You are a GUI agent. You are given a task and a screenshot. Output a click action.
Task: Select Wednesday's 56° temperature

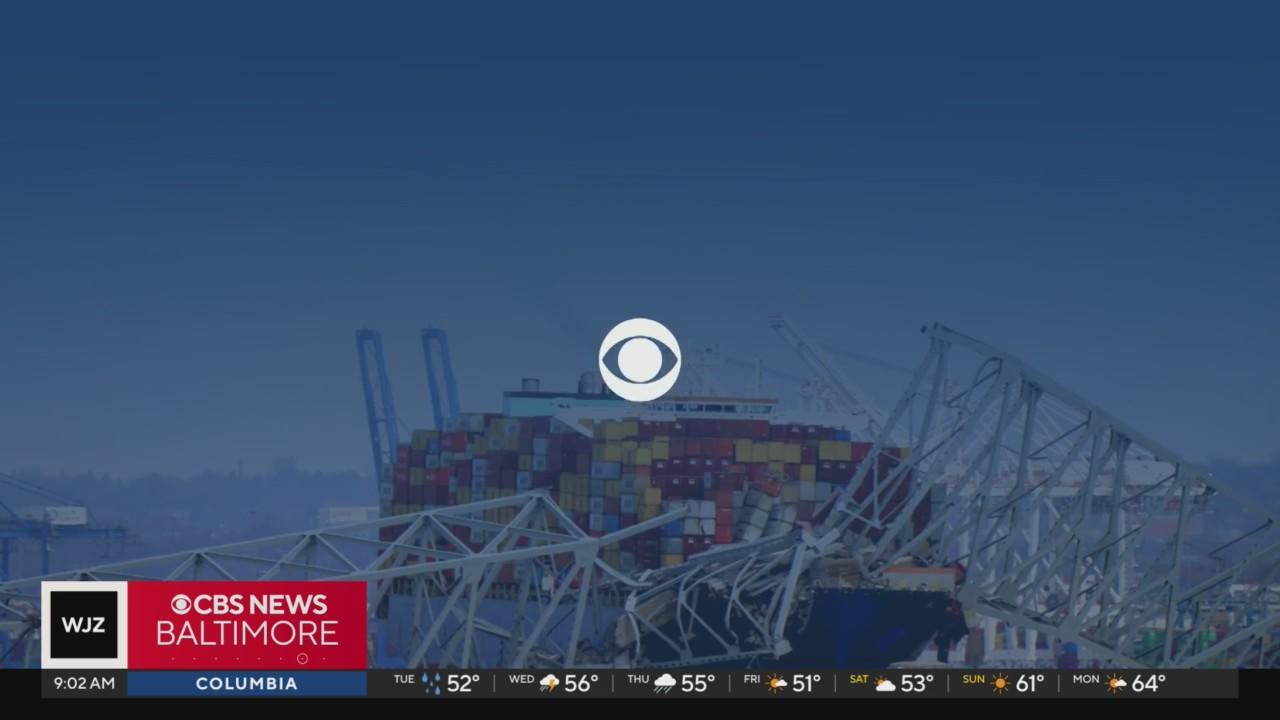coord(581,684)
